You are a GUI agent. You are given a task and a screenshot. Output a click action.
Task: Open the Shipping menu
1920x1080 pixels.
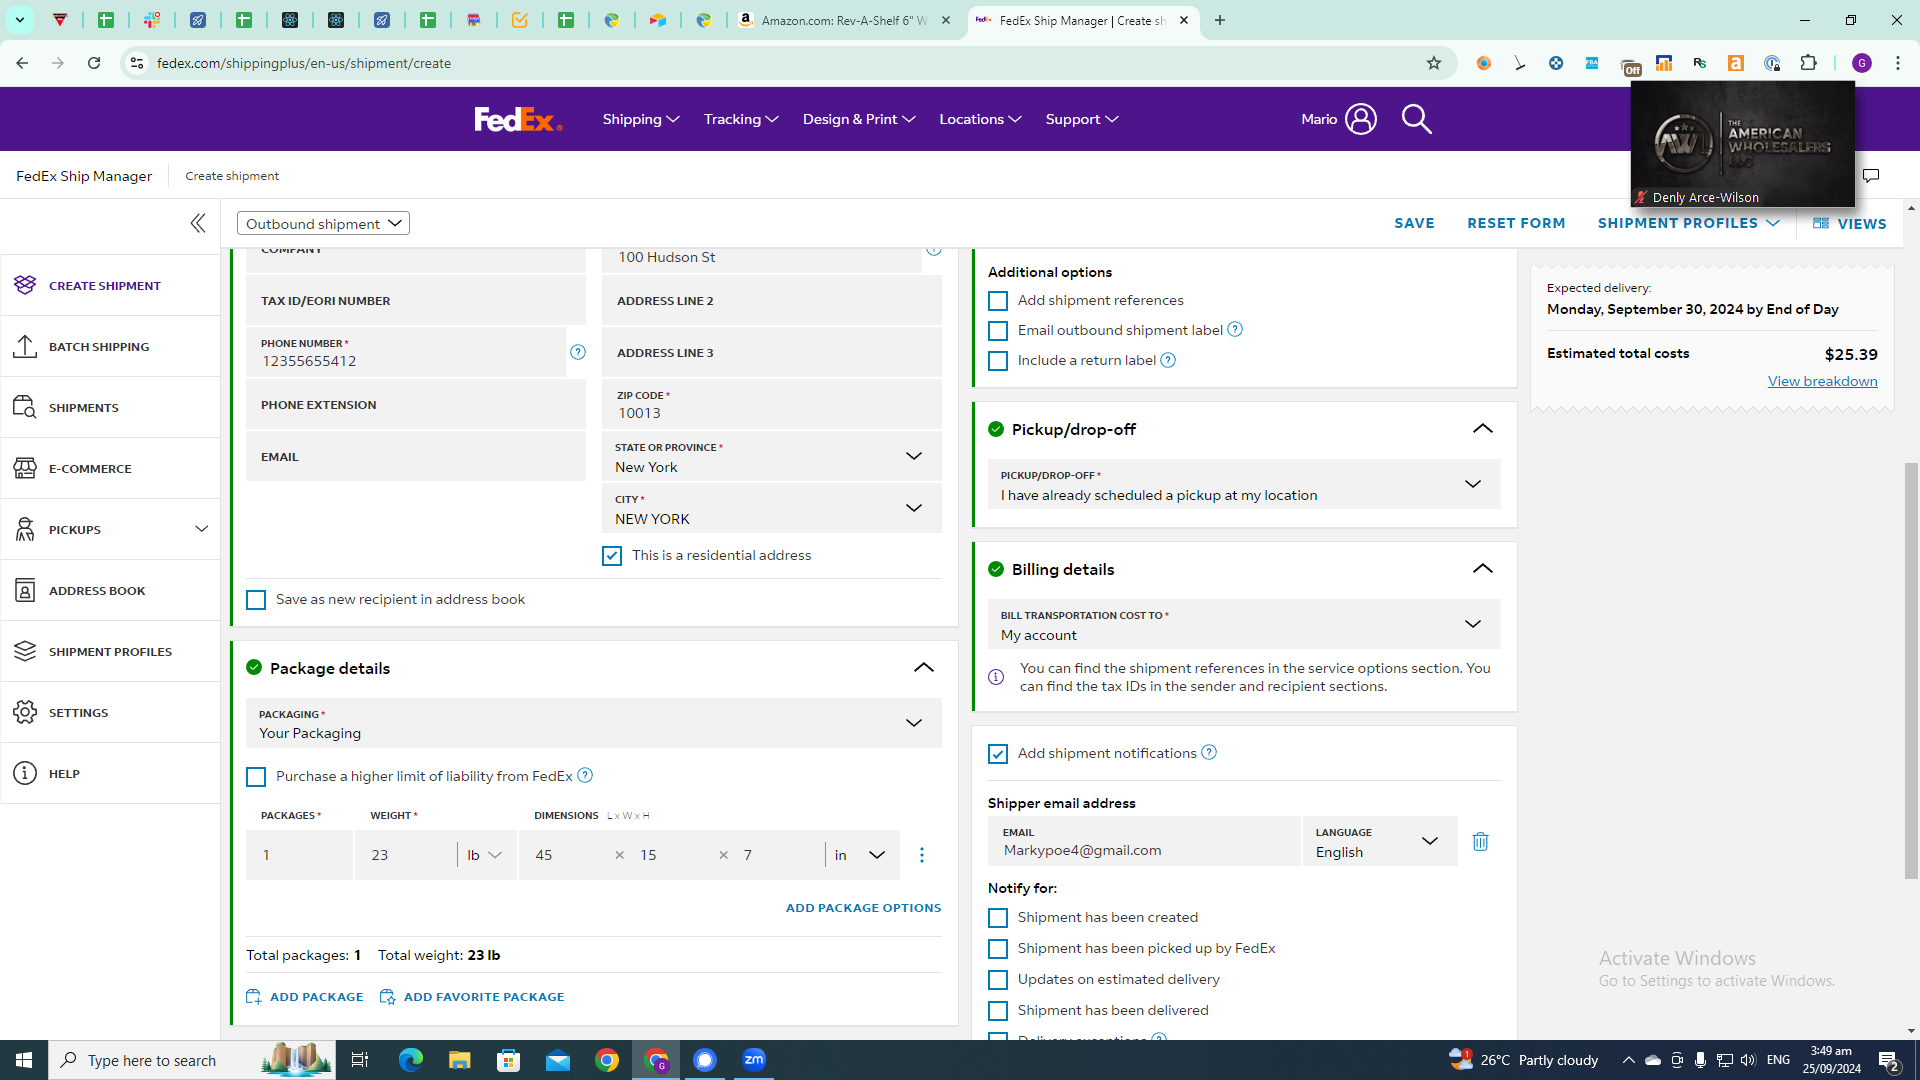pyautogui.click(x=641, y=119)
